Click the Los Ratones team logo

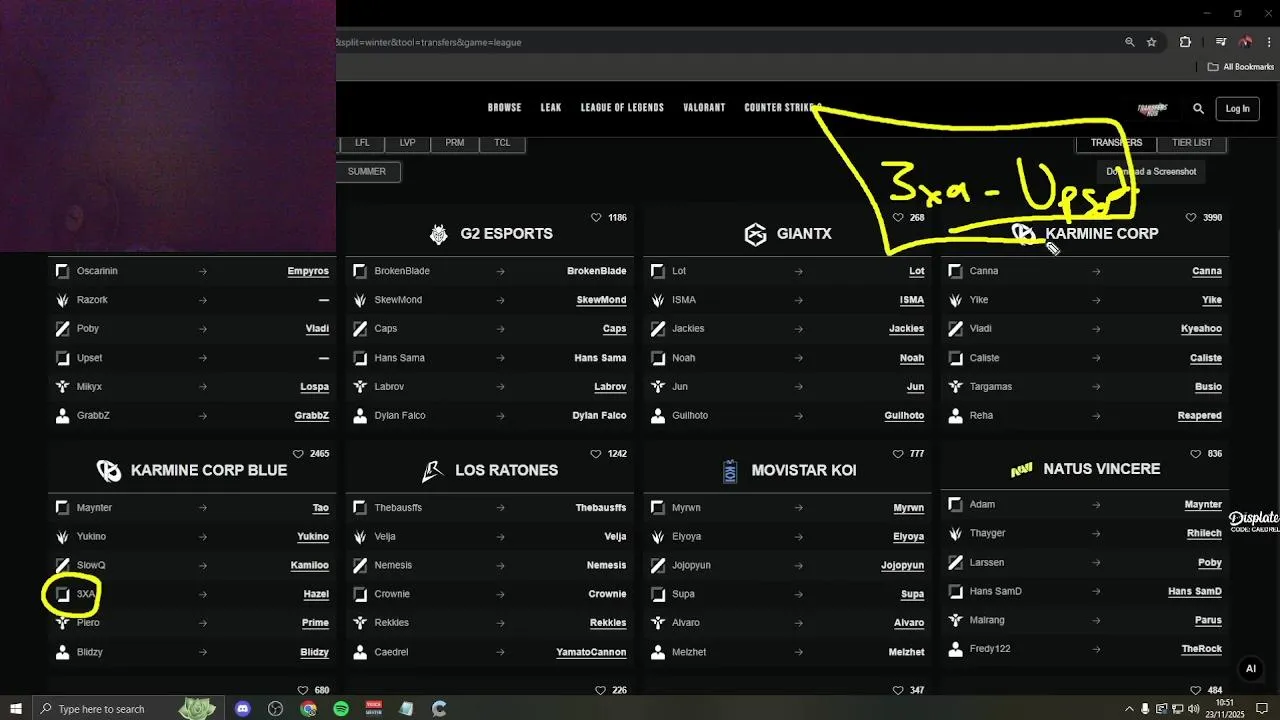pyautogui.click(x=432, y=470)
